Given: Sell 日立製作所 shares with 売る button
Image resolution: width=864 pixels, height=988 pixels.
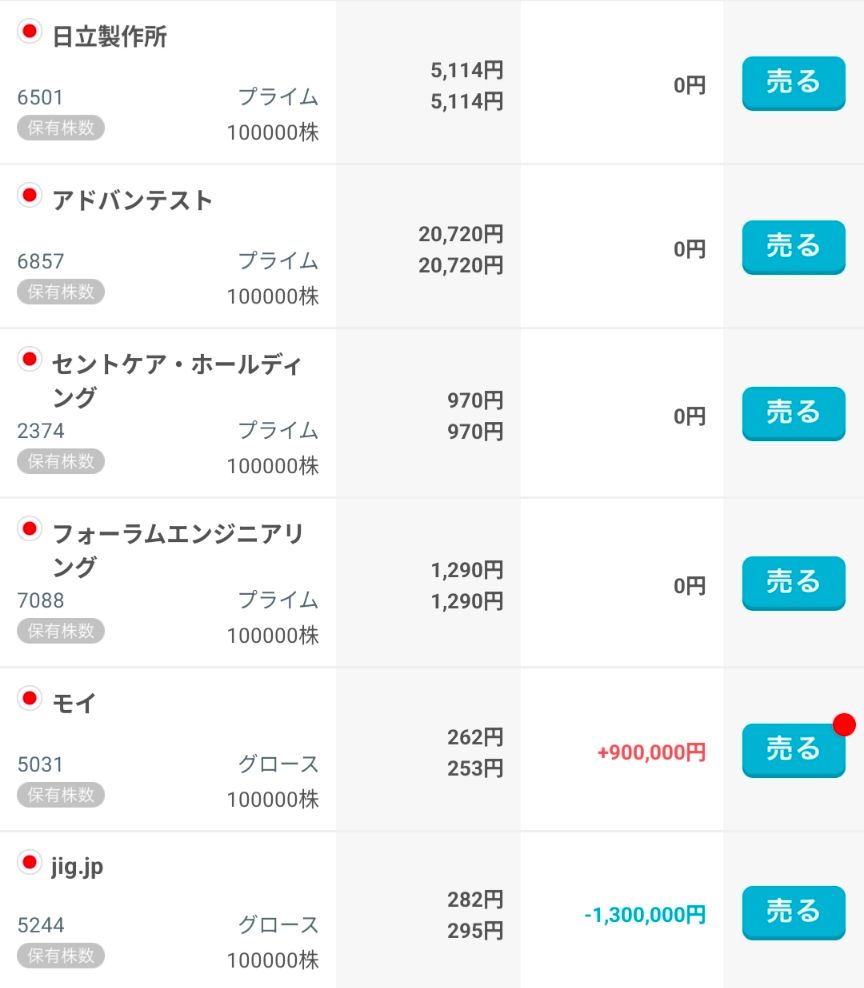Looking at the screenshot, I should tap(793, 83).
